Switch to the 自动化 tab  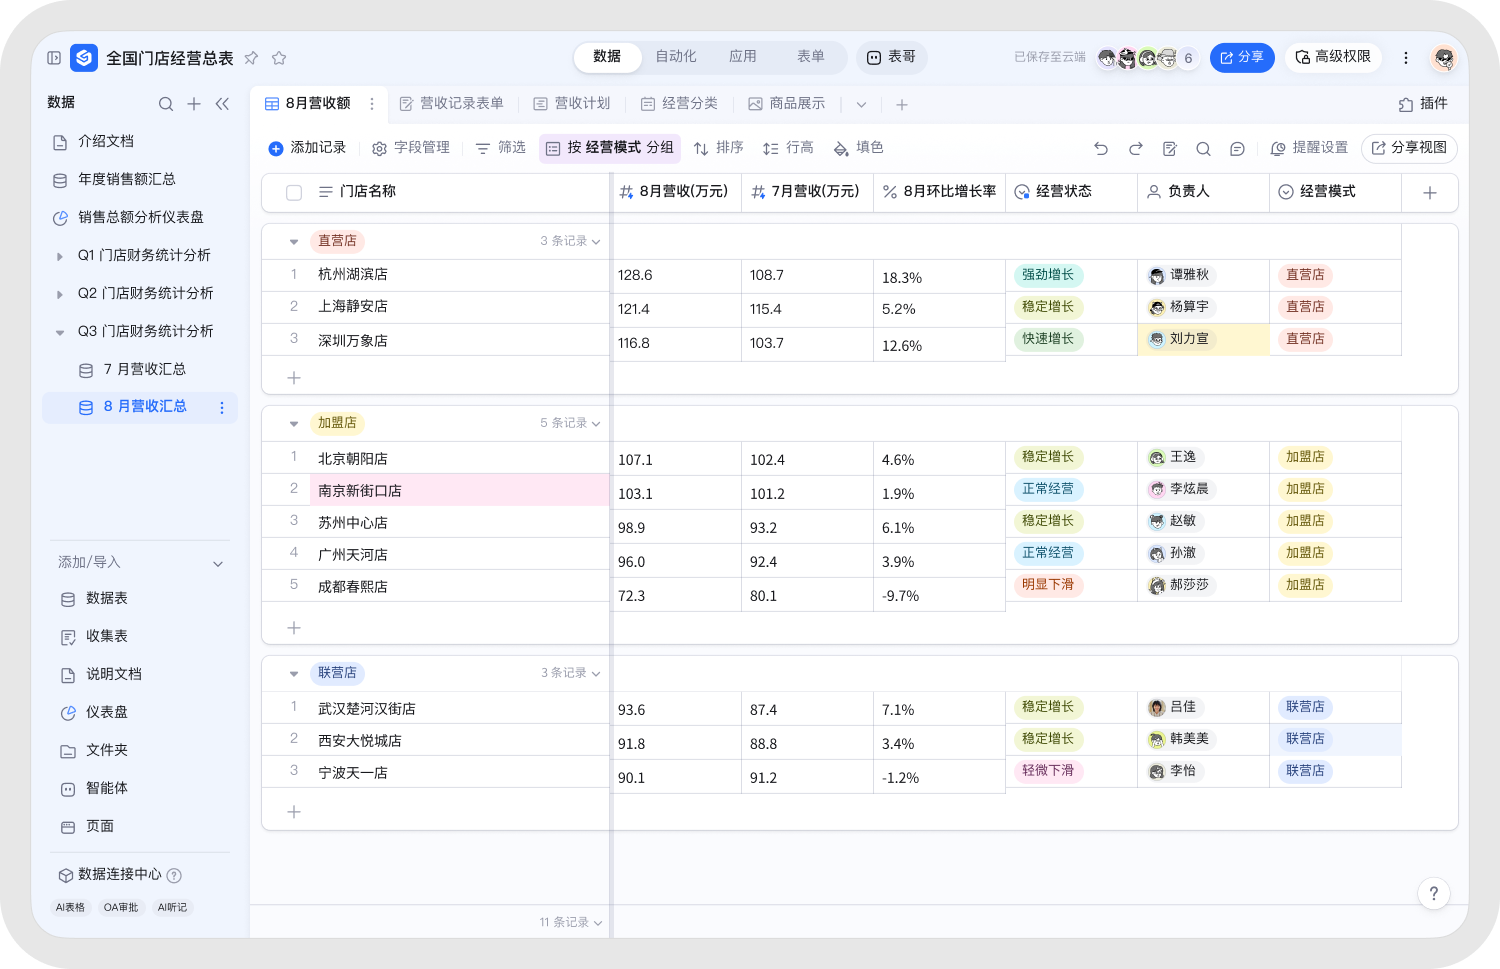[x=676, y=57]
